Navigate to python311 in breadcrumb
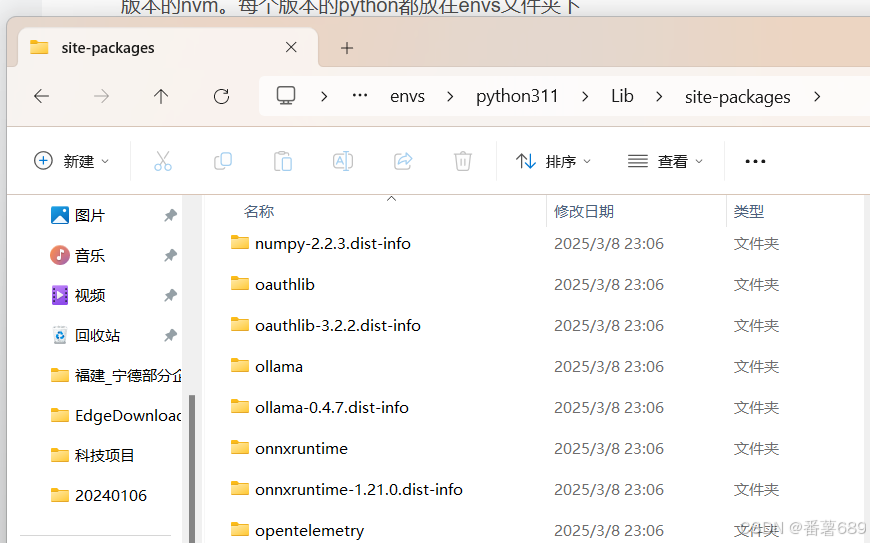This screenshot has height=543, width=870. [x=517, y=97]
